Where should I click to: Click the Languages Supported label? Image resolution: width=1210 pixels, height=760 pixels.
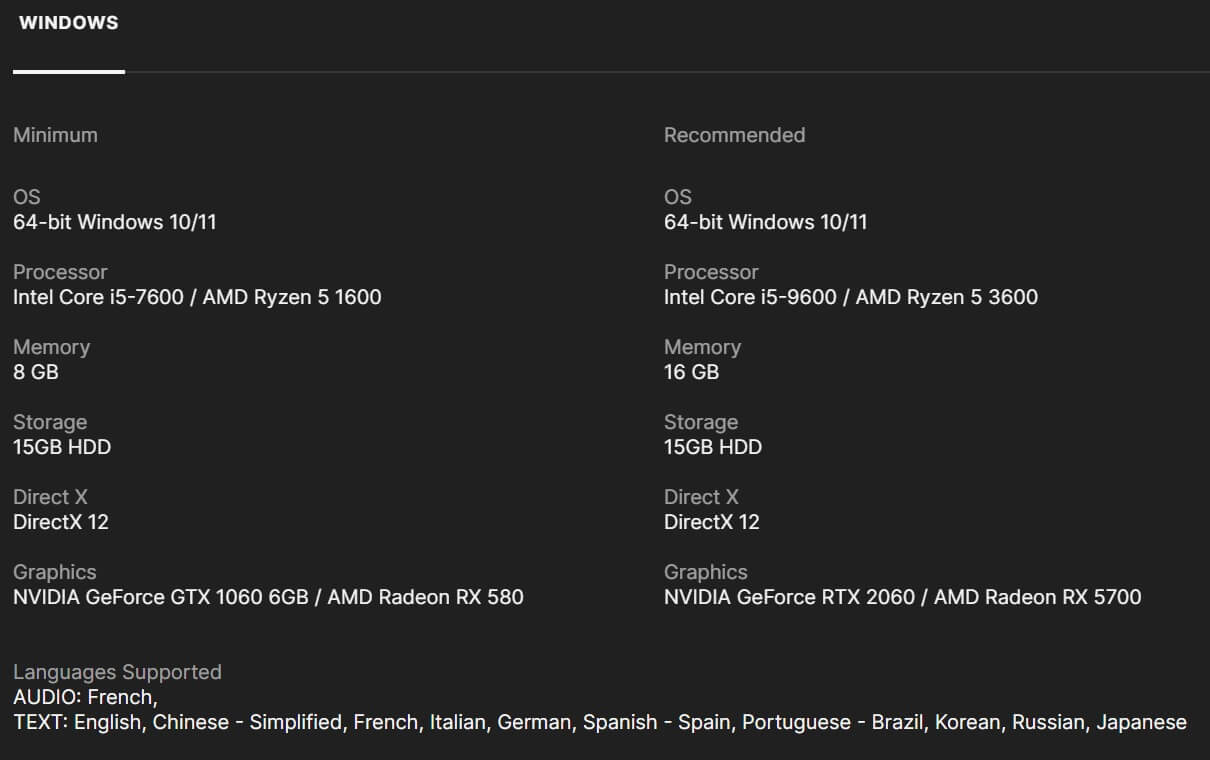[x=117, y=672]
